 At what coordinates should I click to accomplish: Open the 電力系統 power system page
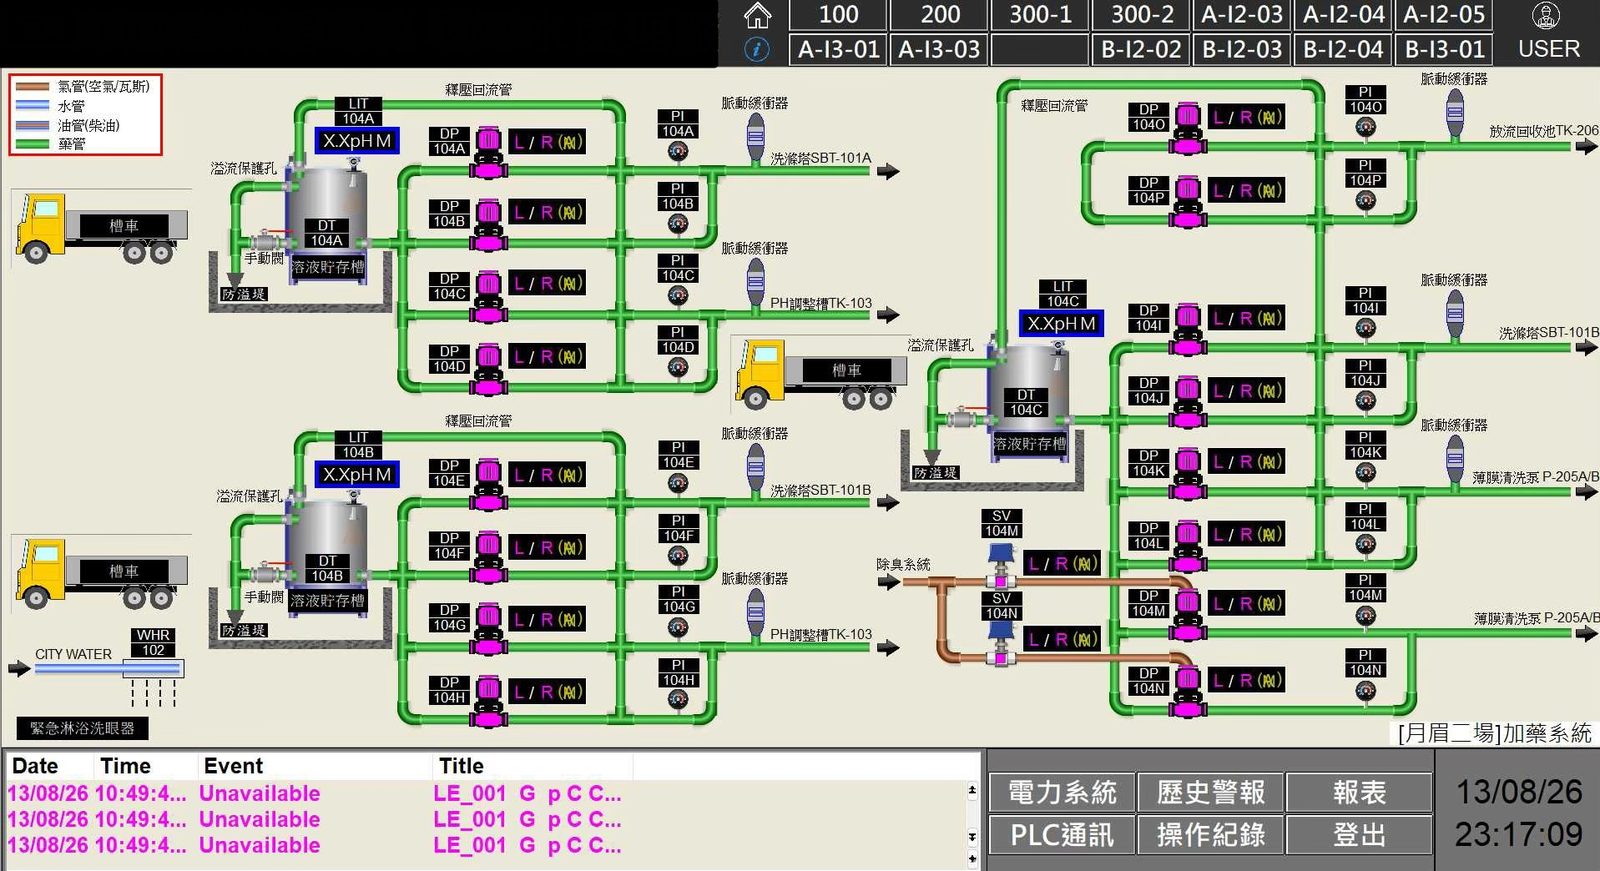pyautogui.click(x=1062, y=793)
